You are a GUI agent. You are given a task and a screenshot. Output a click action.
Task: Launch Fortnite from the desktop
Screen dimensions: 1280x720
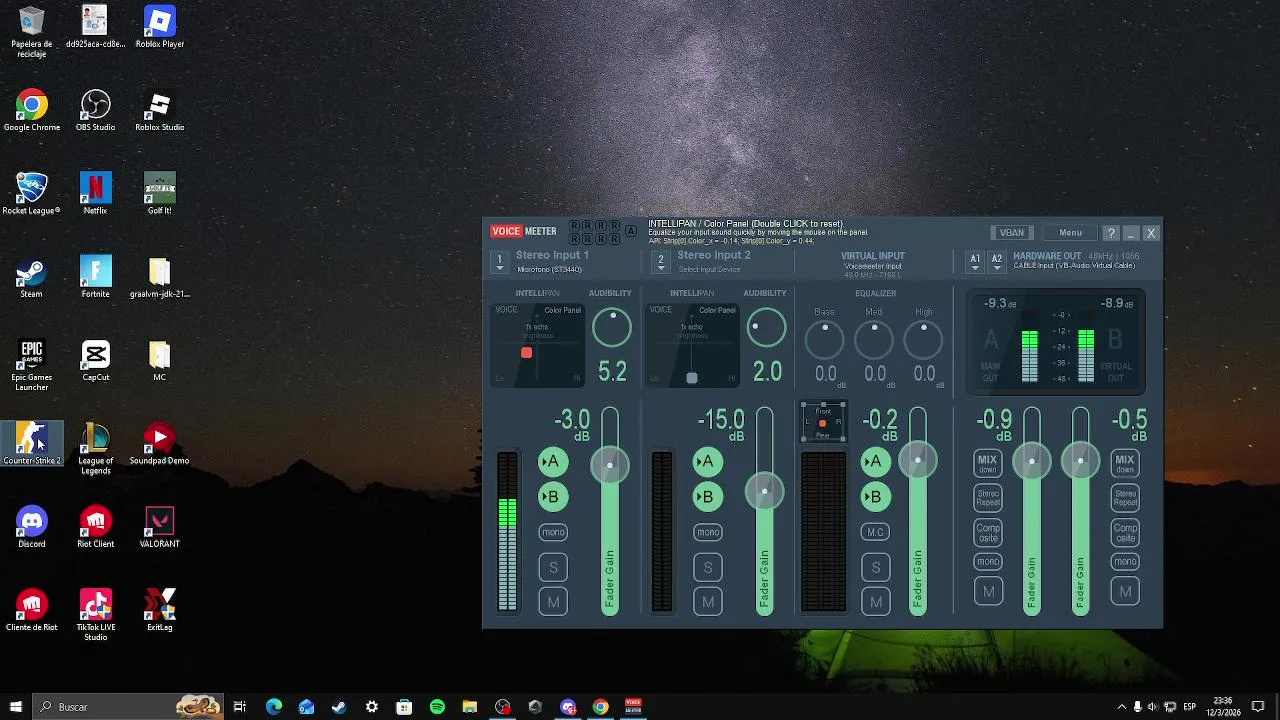96,278
